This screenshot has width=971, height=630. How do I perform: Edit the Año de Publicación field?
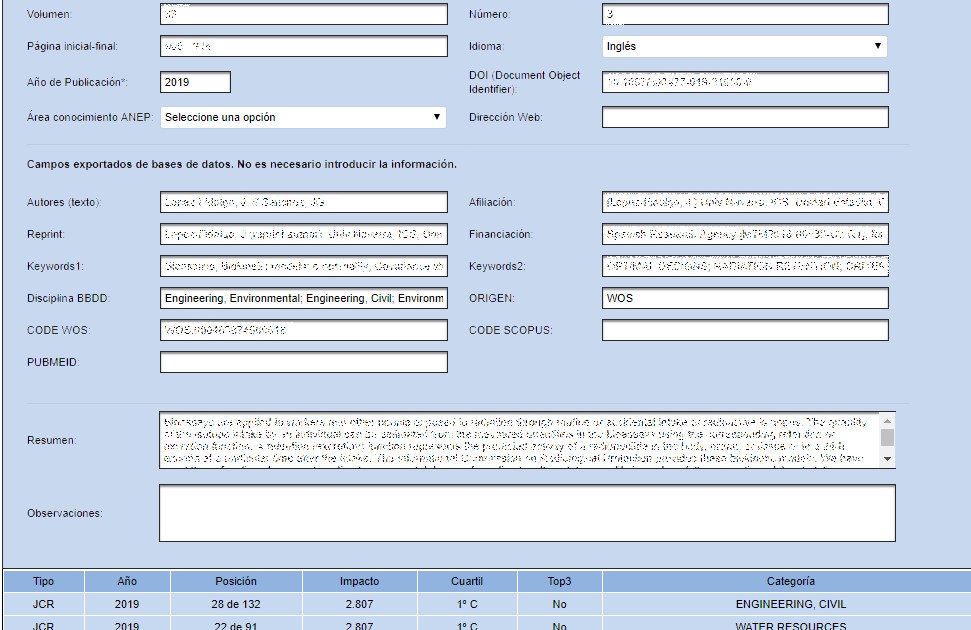coord(195,83)
